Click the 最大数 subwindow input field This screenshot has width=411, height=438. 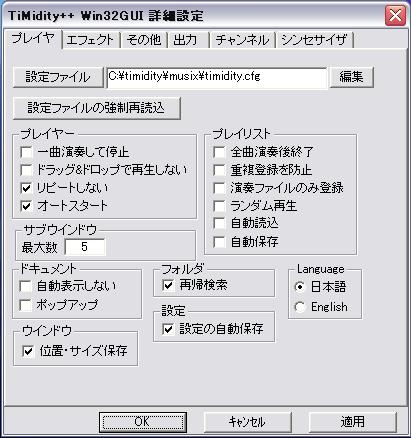click(x=85, y=247)
